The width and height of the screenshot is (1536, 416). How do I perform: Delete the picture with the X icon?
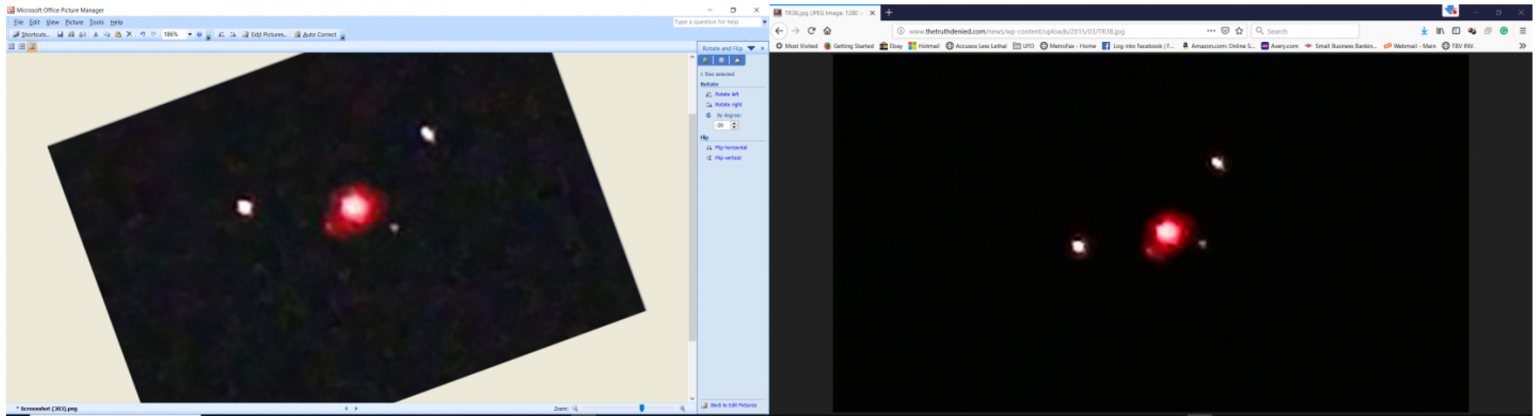(129, 34)
